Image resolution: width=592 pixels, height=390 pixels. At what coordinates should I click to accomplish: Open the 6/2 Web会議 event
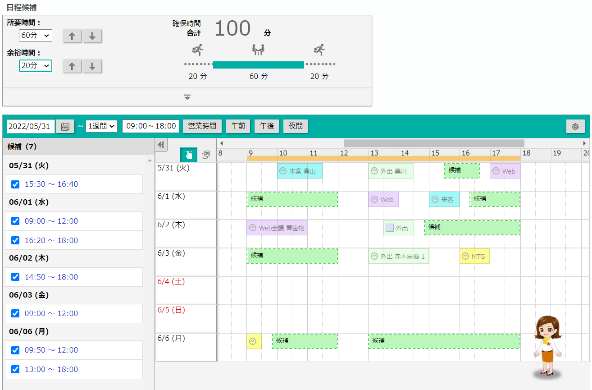(277, 228)
